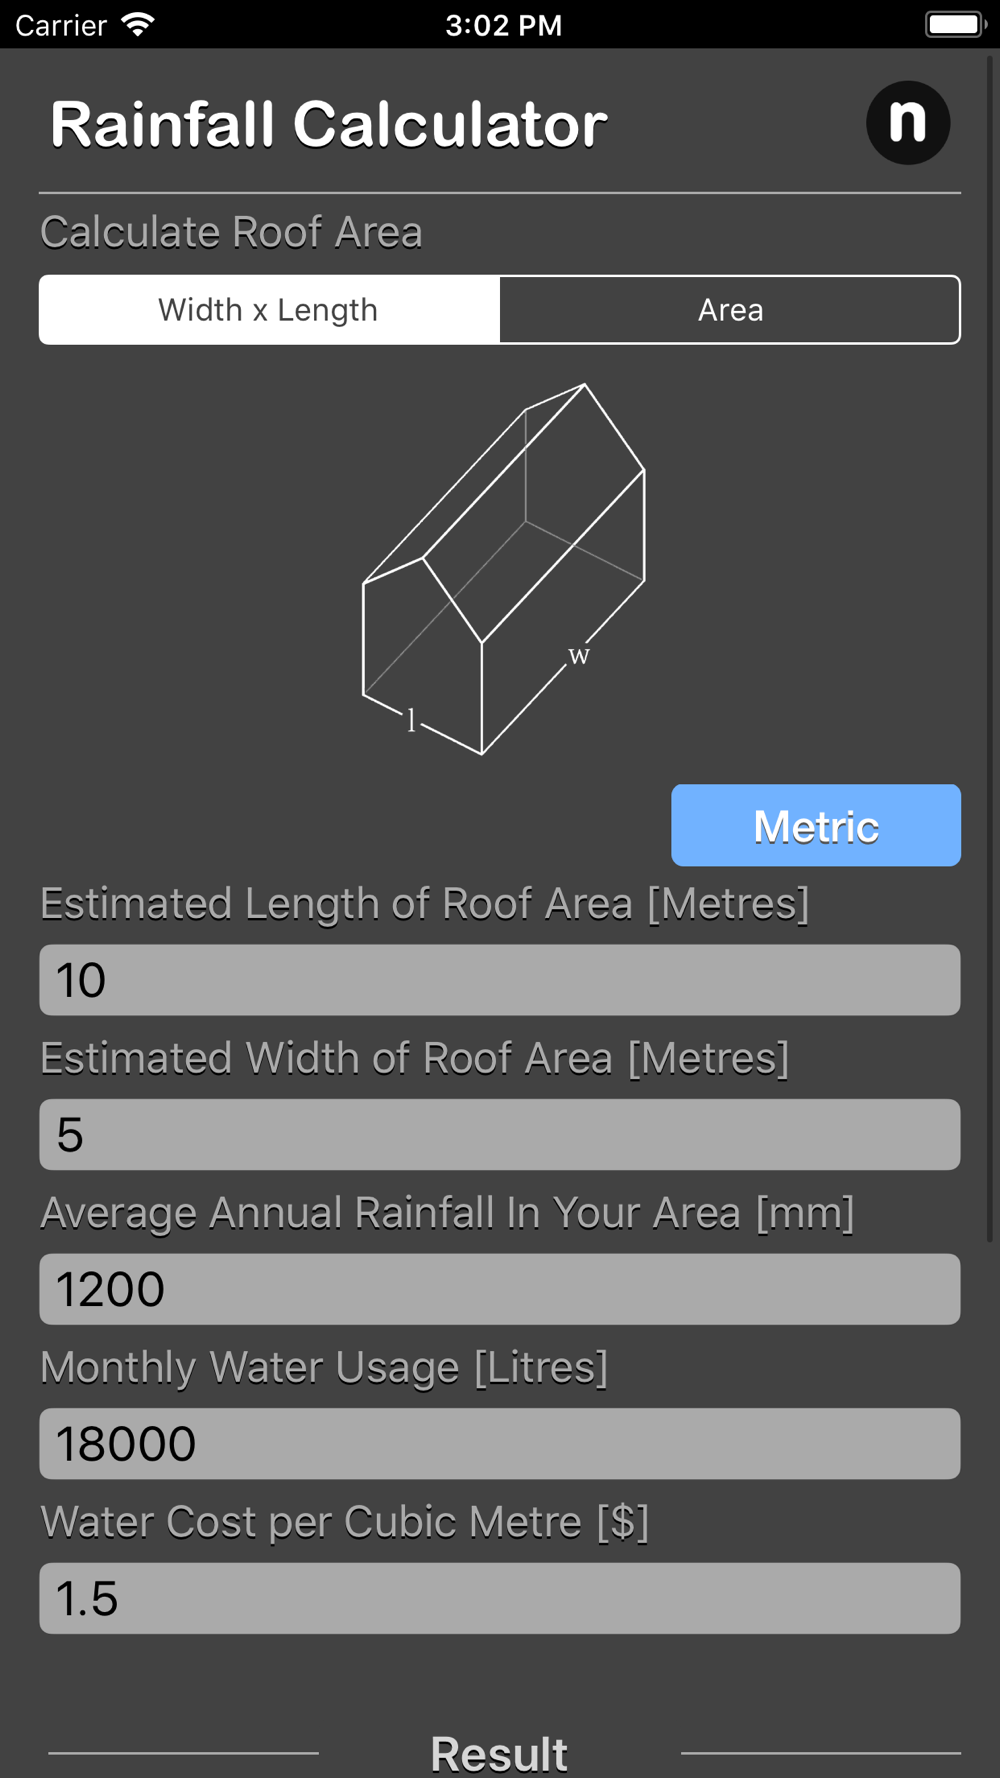Edit the Monthly Water Usage field
Viewport: 1000px width, 1778px height.
(500, 1444)
